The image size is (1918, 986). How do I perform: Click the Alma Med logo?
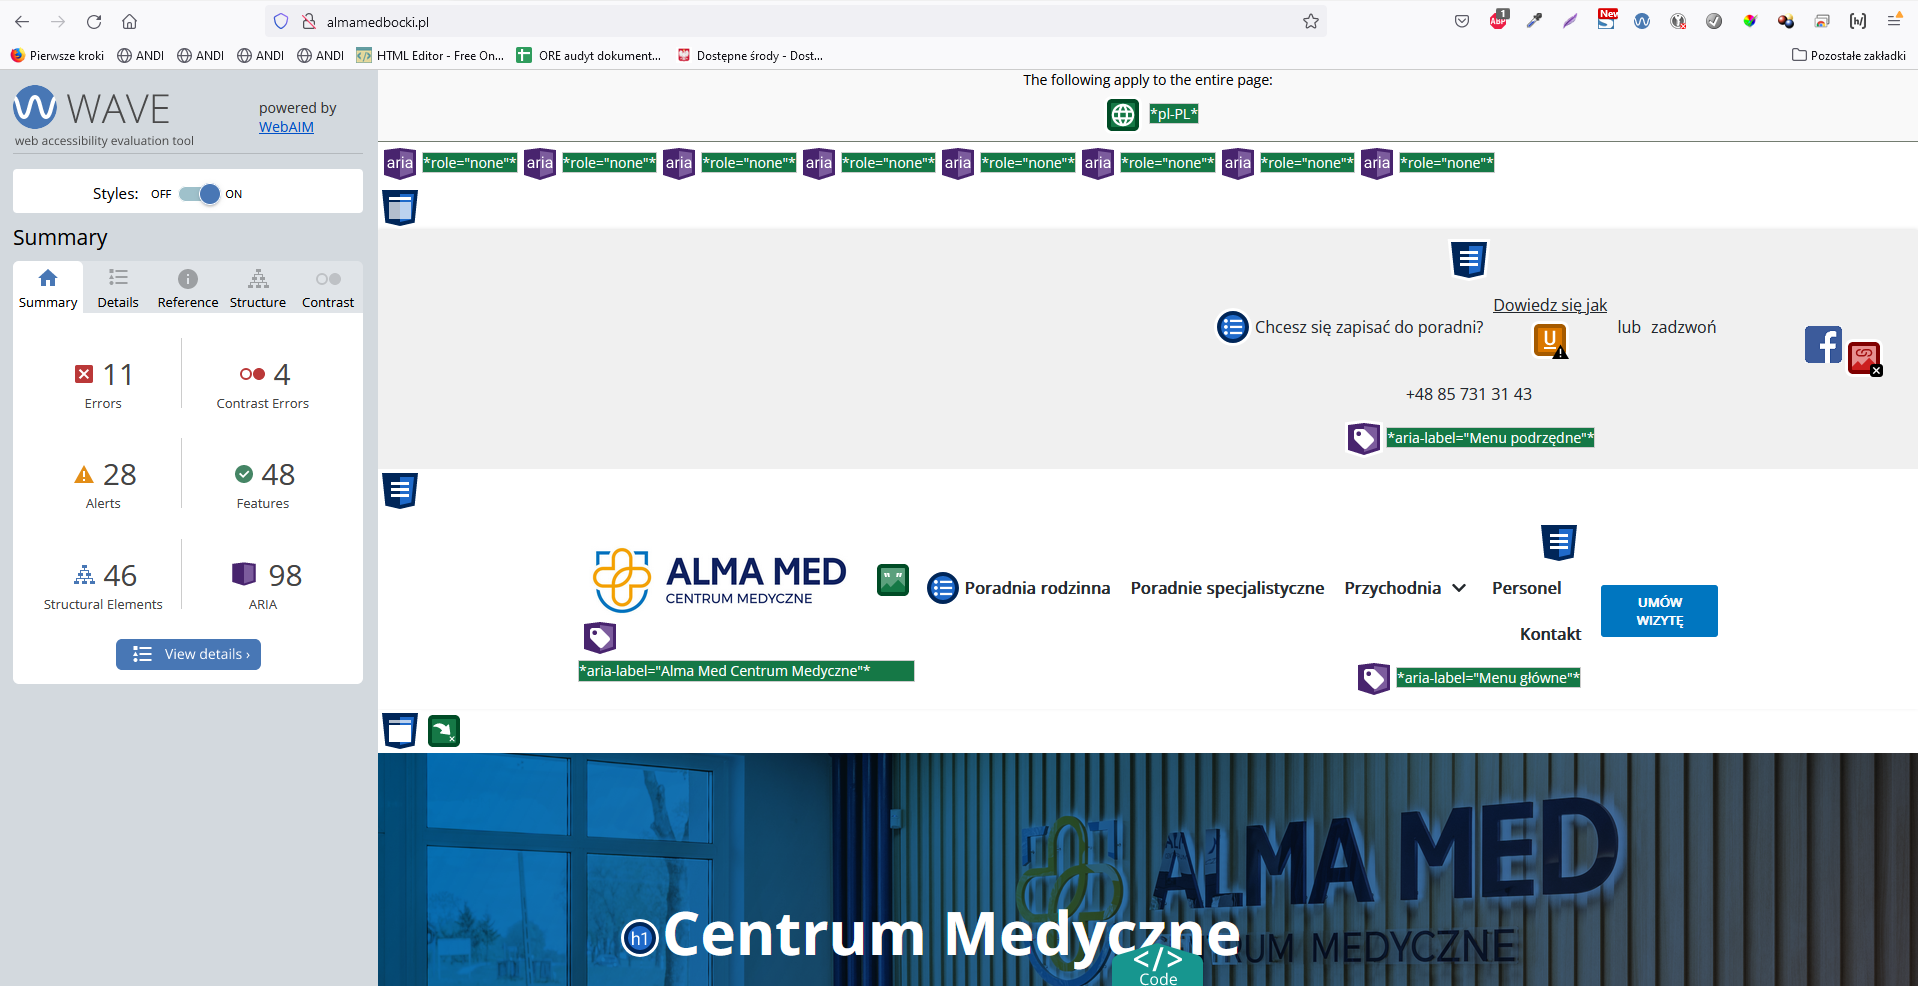719,580
